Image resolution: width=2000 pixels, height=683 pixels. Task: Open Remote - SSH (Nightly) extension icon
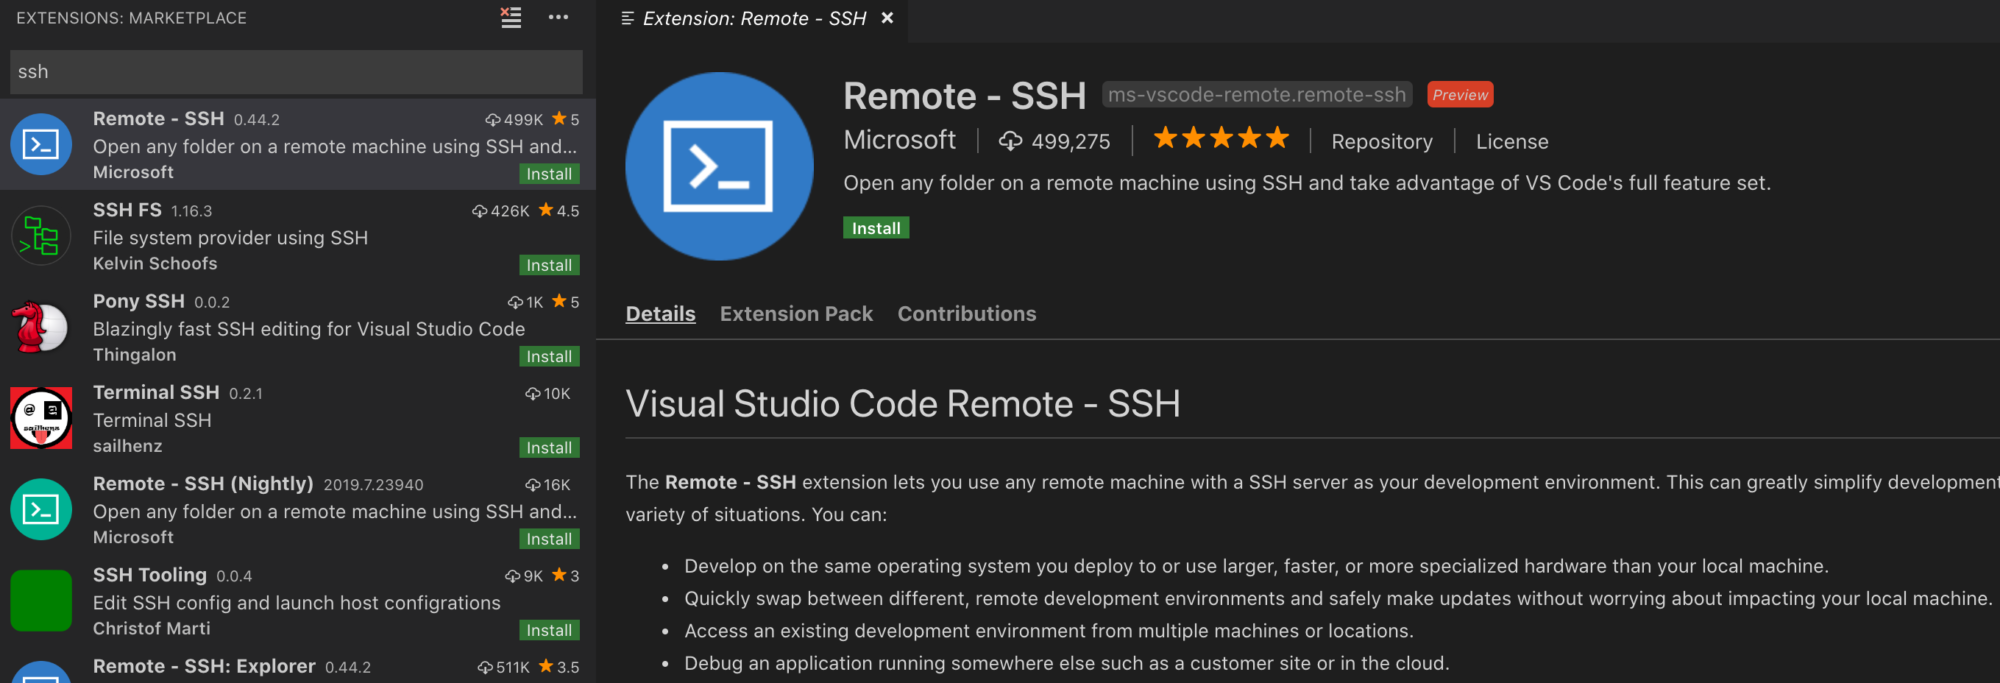click(41, 509)
